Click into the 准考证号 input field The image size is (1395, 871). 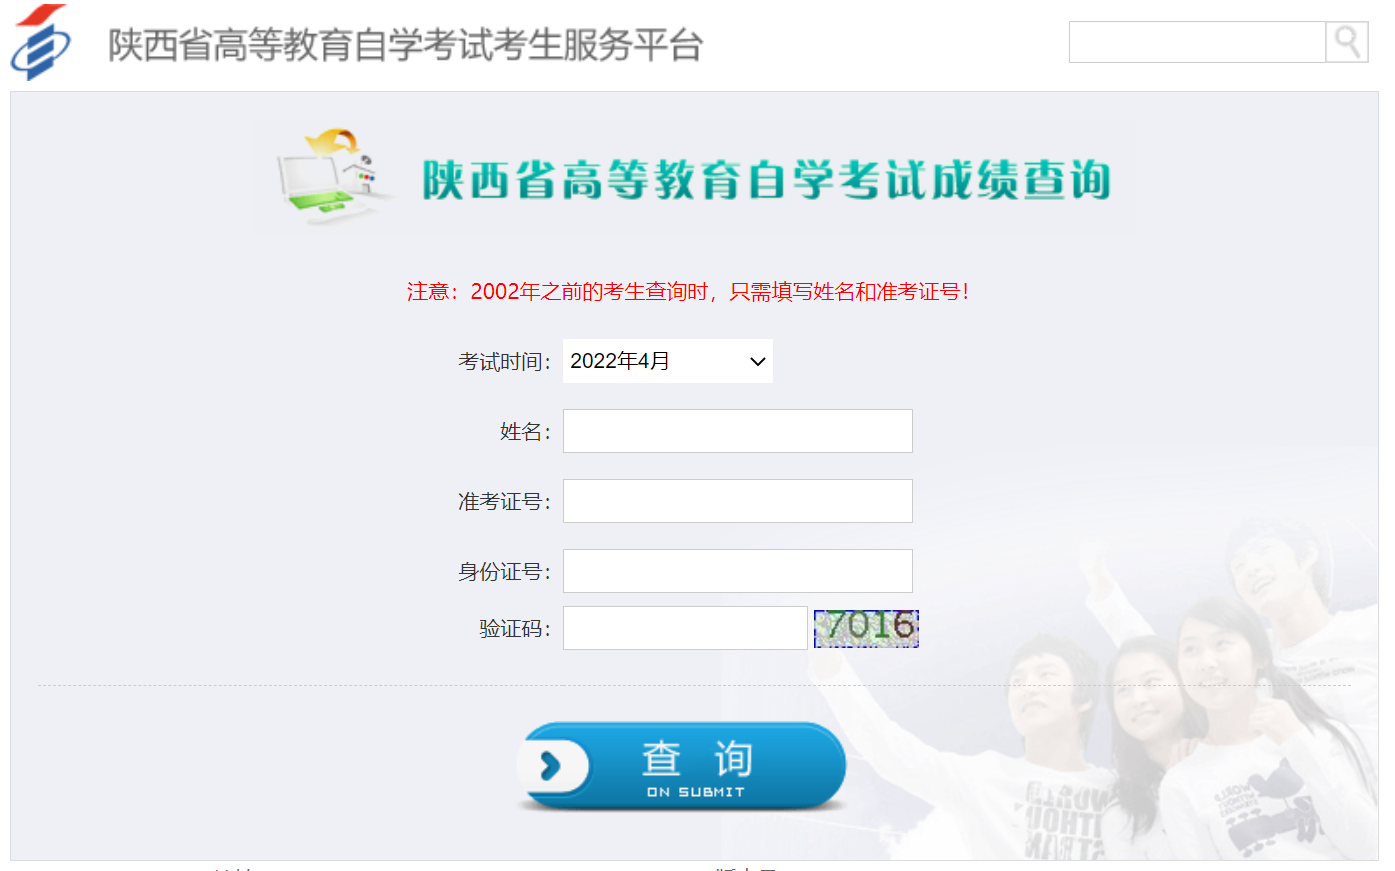[738, 501]
